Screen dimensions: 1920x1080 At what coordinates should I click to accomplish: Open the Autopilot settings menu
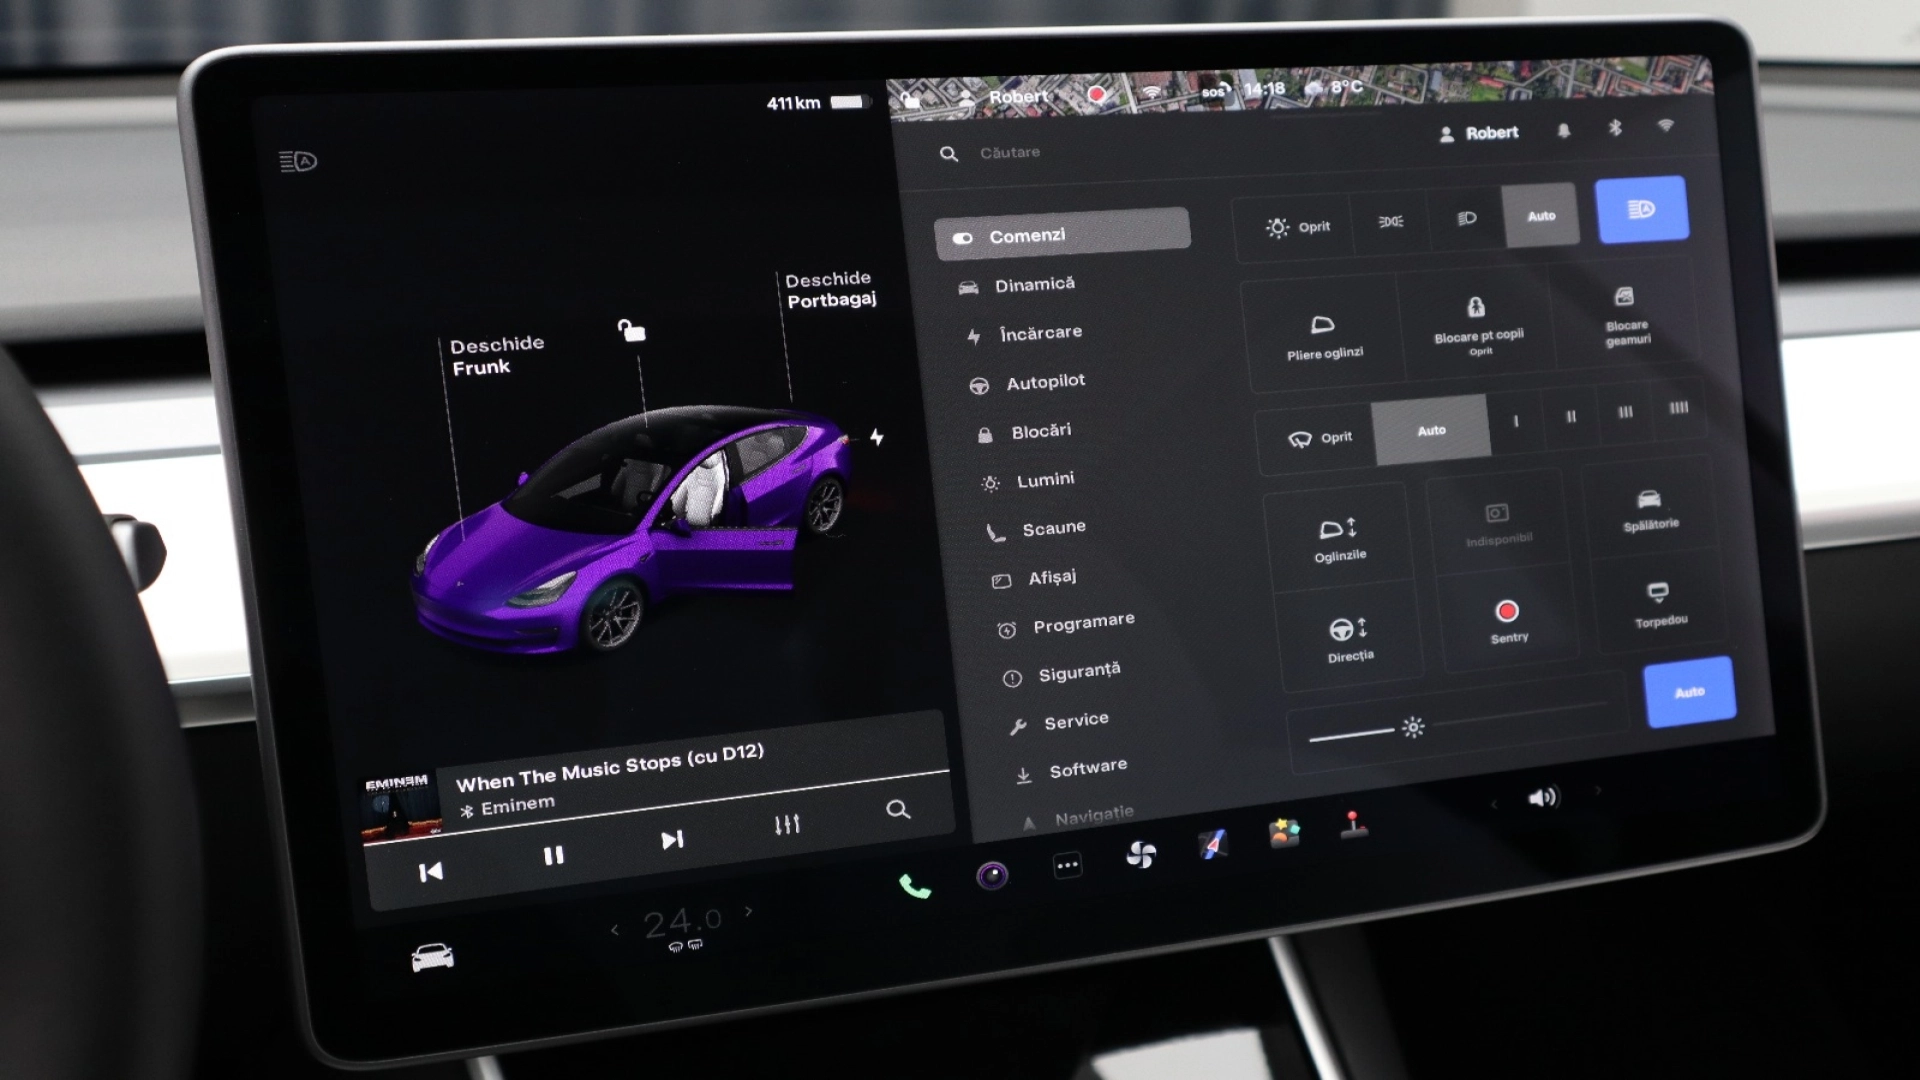(x=1045, y=382)
